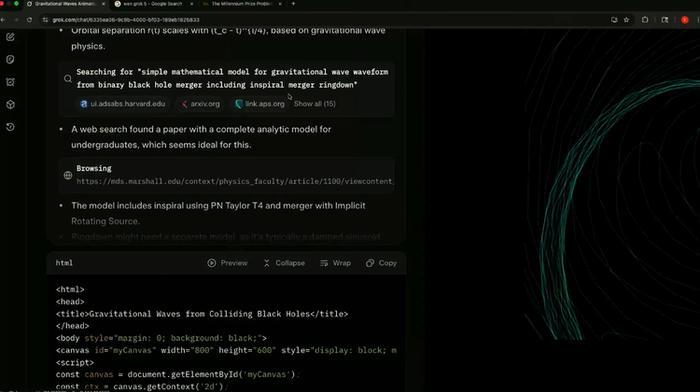The width and height of the screenshot is (700, 392).
Task: Open chat history clock icon
Action: click(10, 127)
